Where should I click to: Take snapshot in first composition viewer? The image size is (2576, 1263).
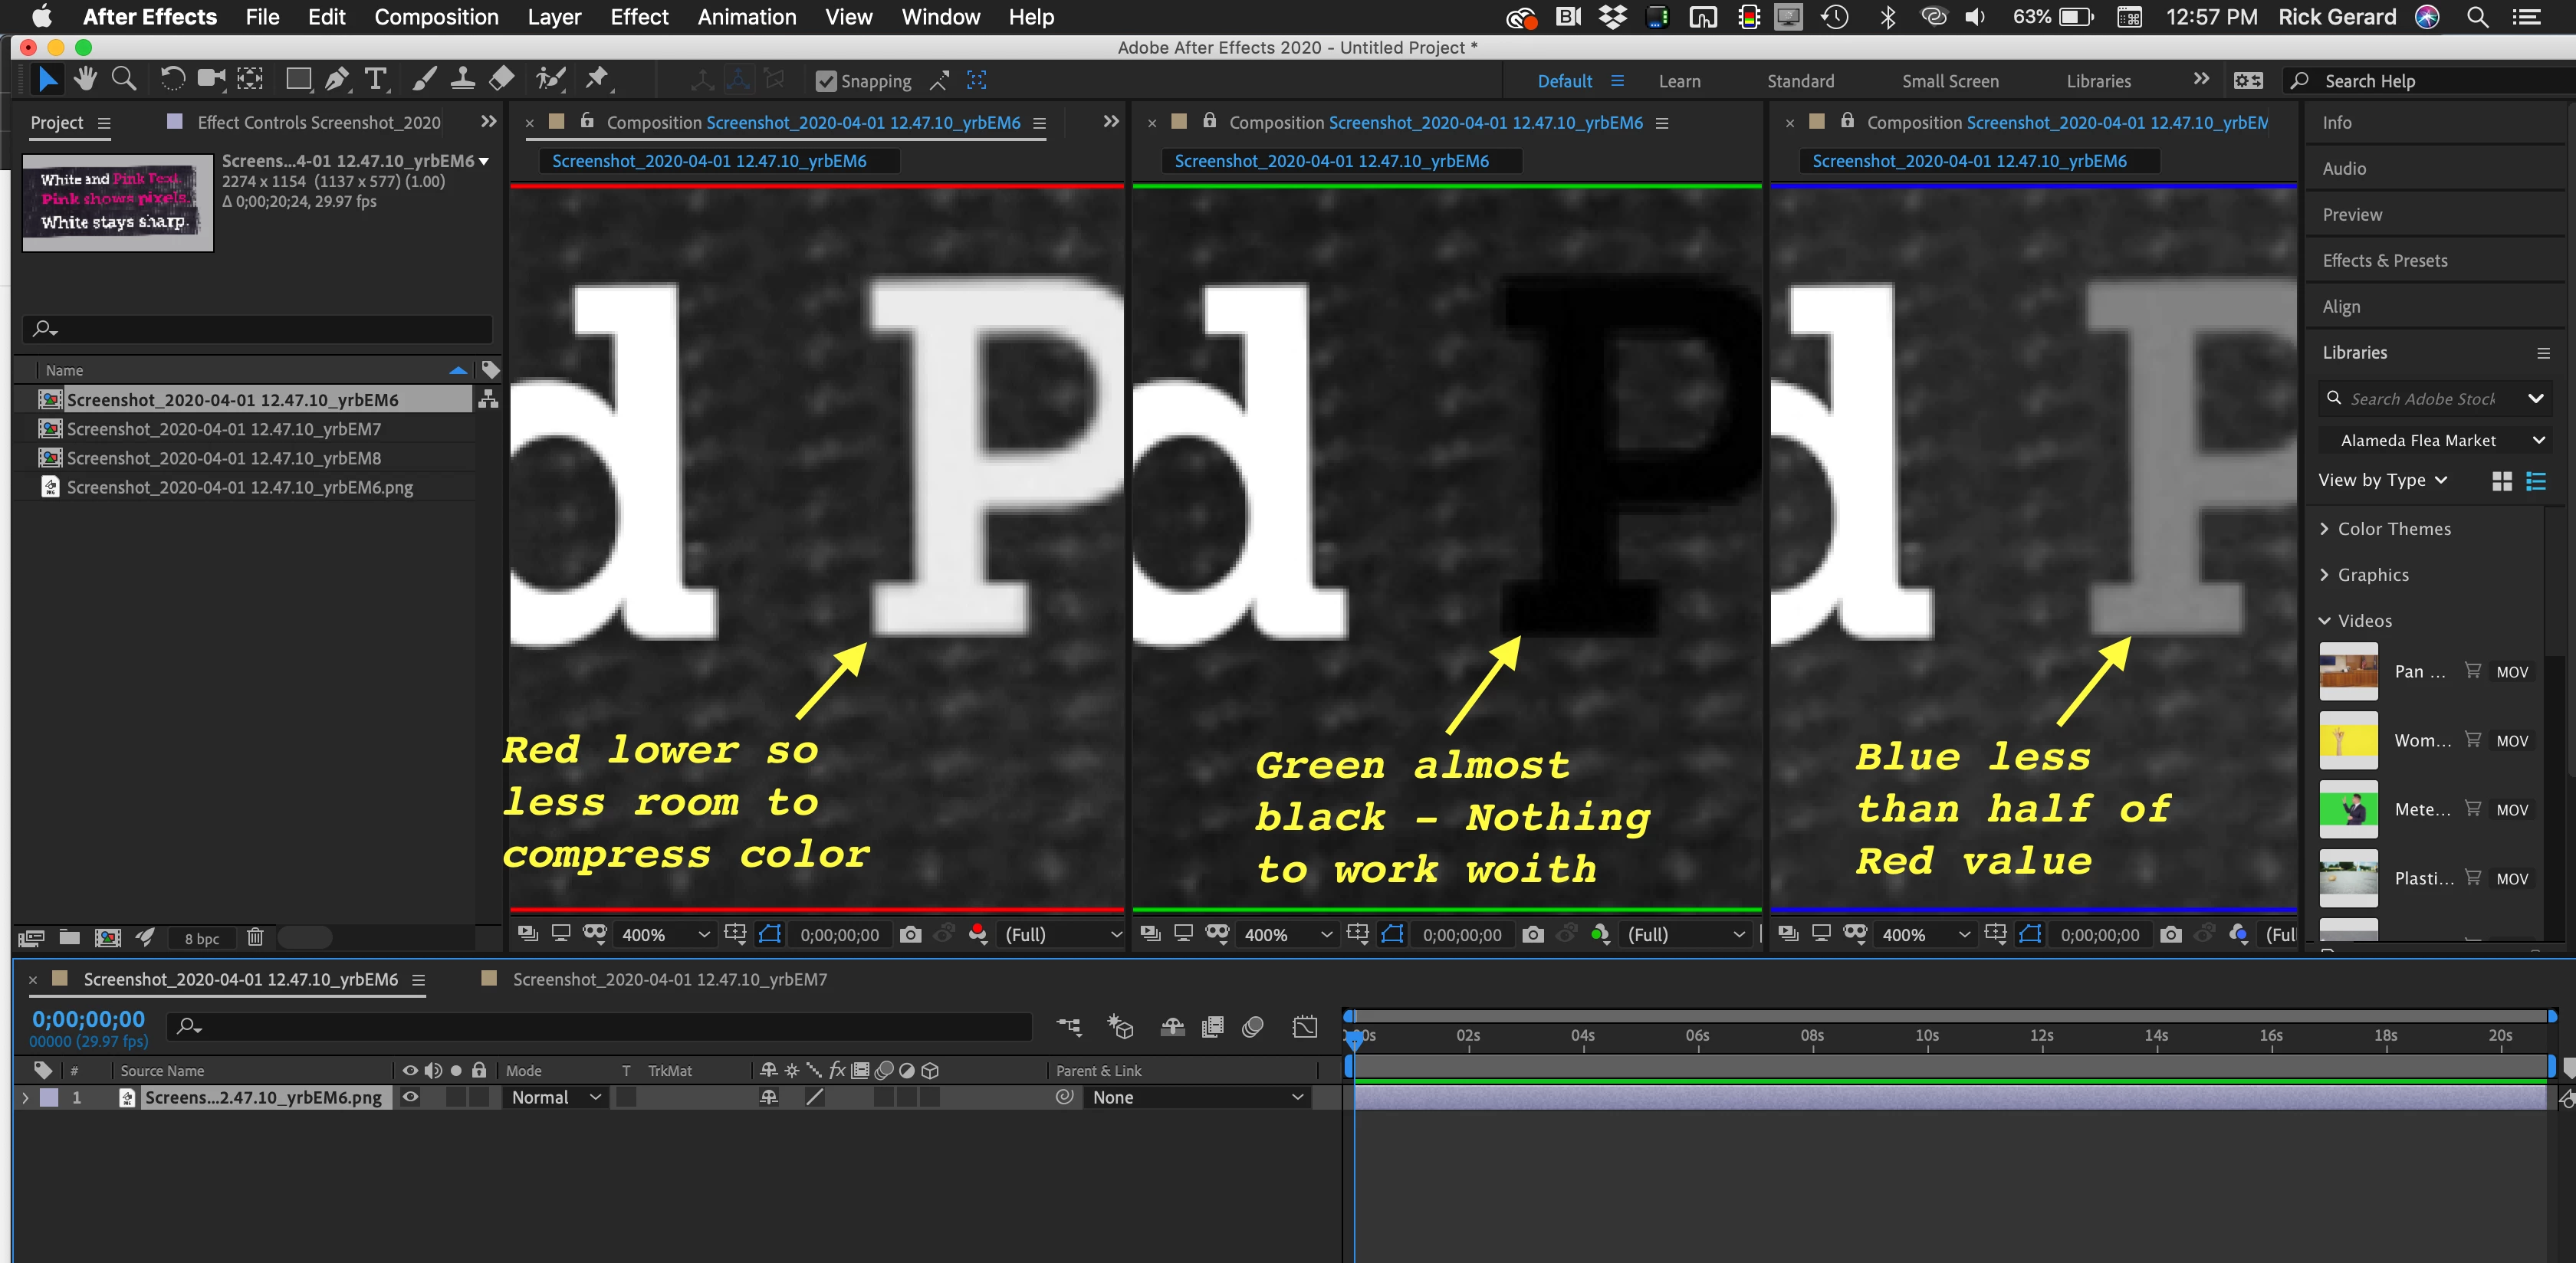point(910,934)
